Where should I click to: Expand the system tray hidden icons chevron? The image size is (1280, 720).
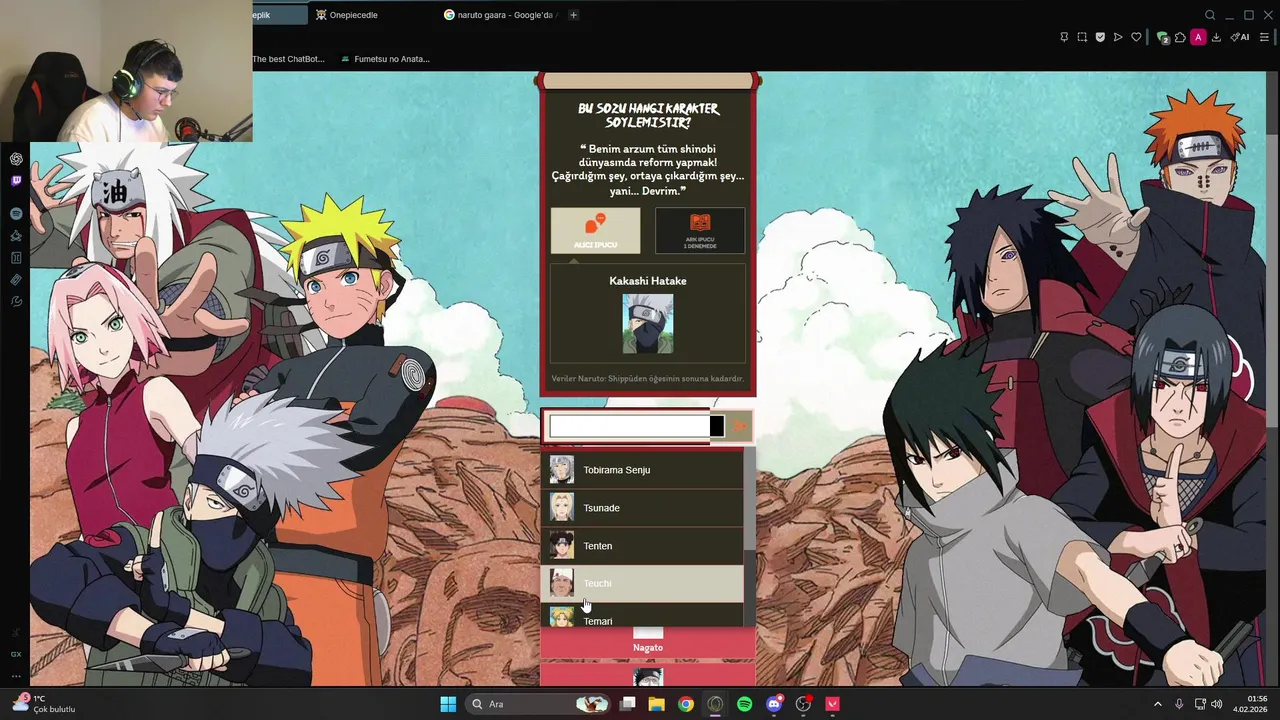(1158, 704)
